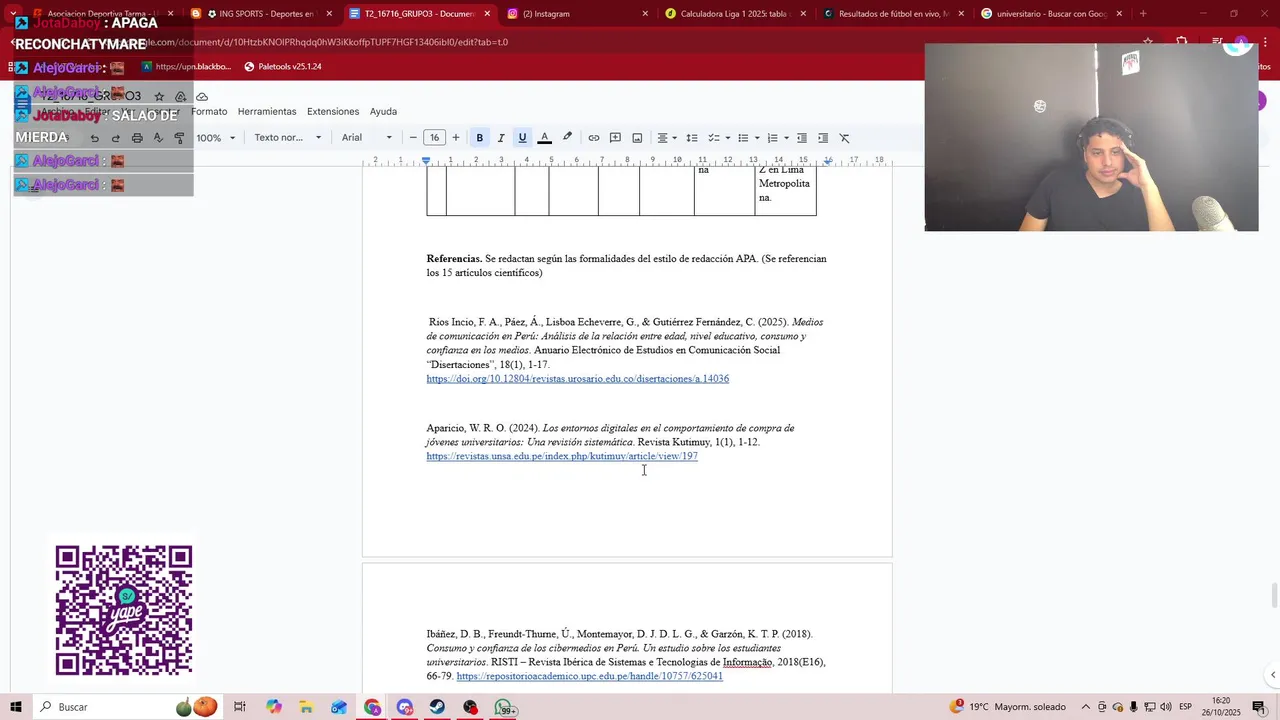Click the print icon

click(x=137, y=138)
